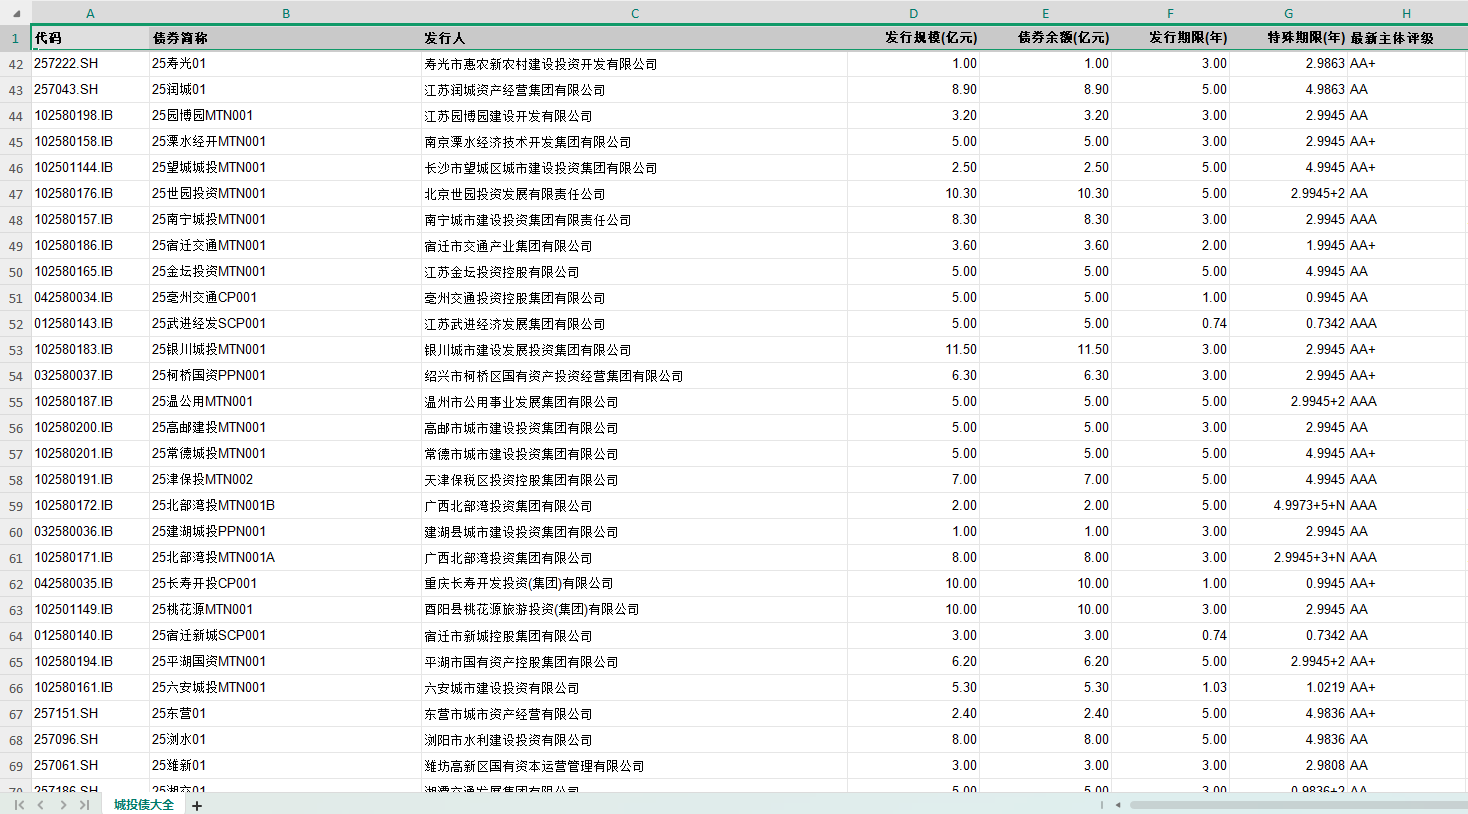1468x814 pixels.
Task: Select row 62 header
Action: (15, 584)
